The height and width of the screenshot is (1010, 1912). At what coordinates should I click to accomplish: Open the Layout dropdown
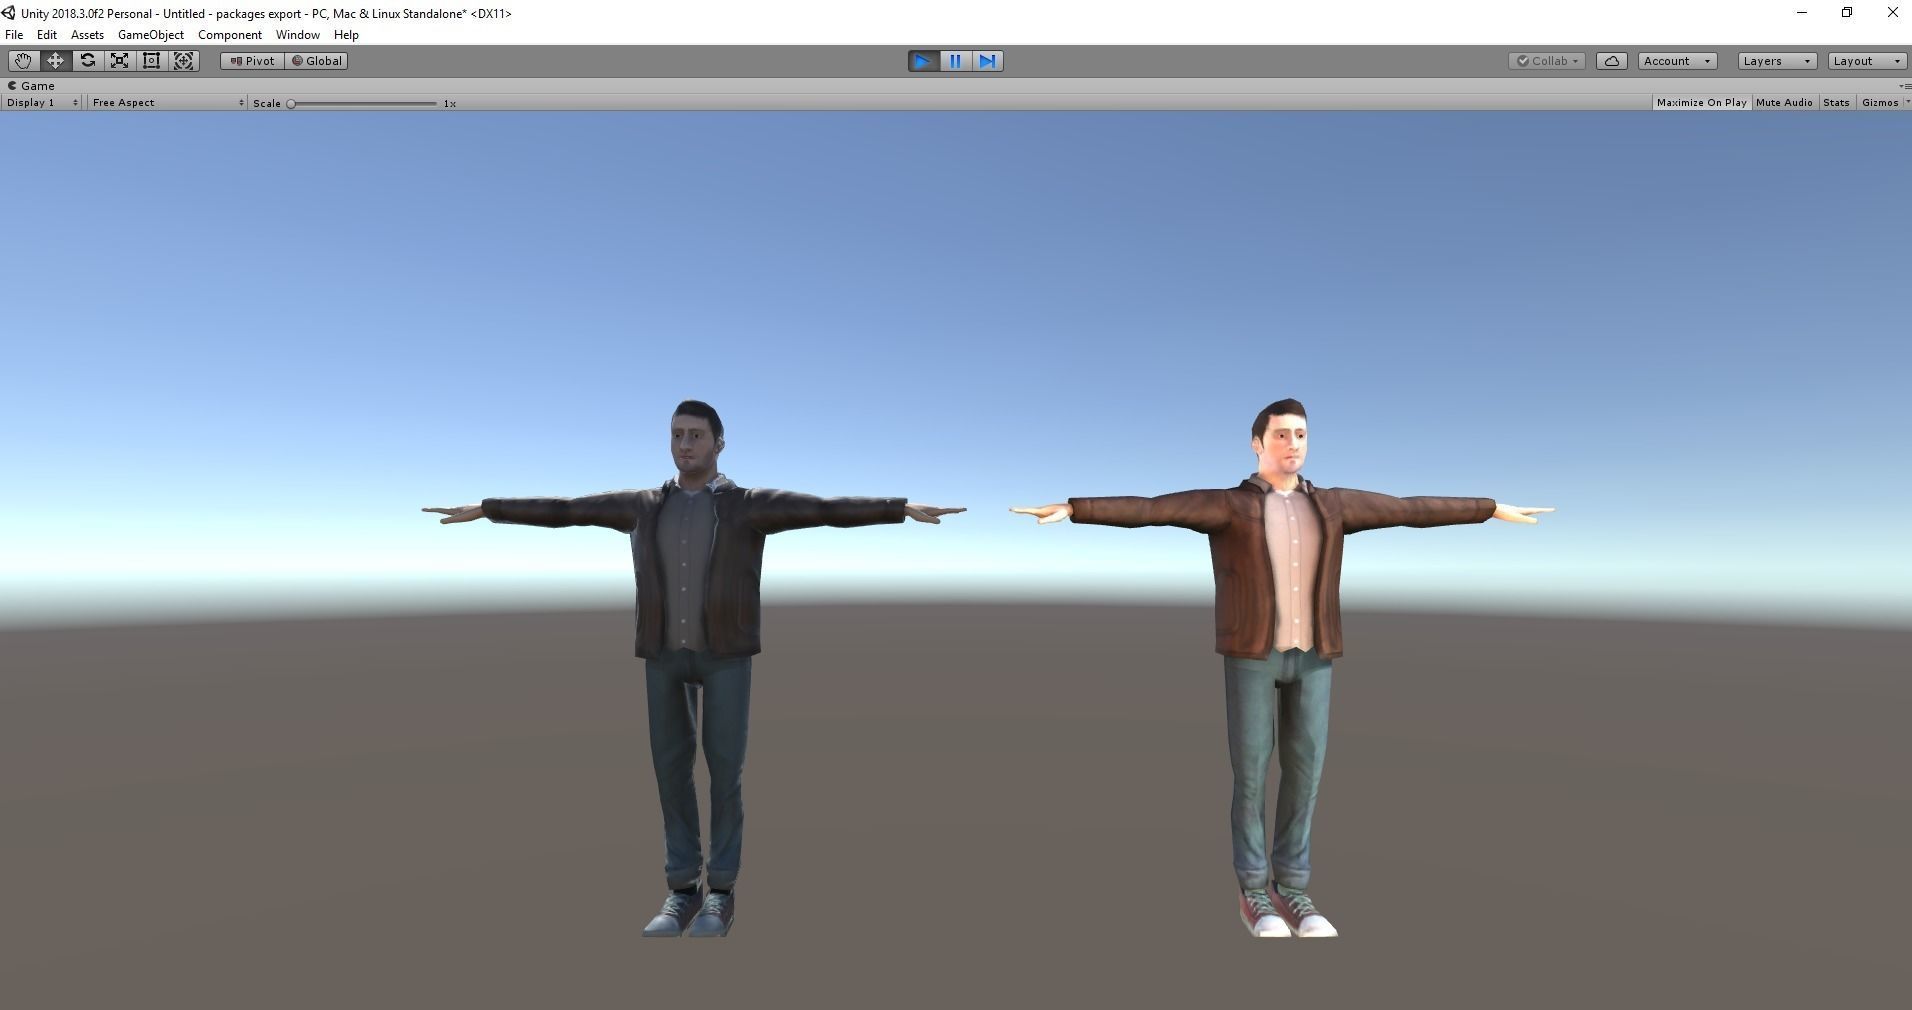1864,60
